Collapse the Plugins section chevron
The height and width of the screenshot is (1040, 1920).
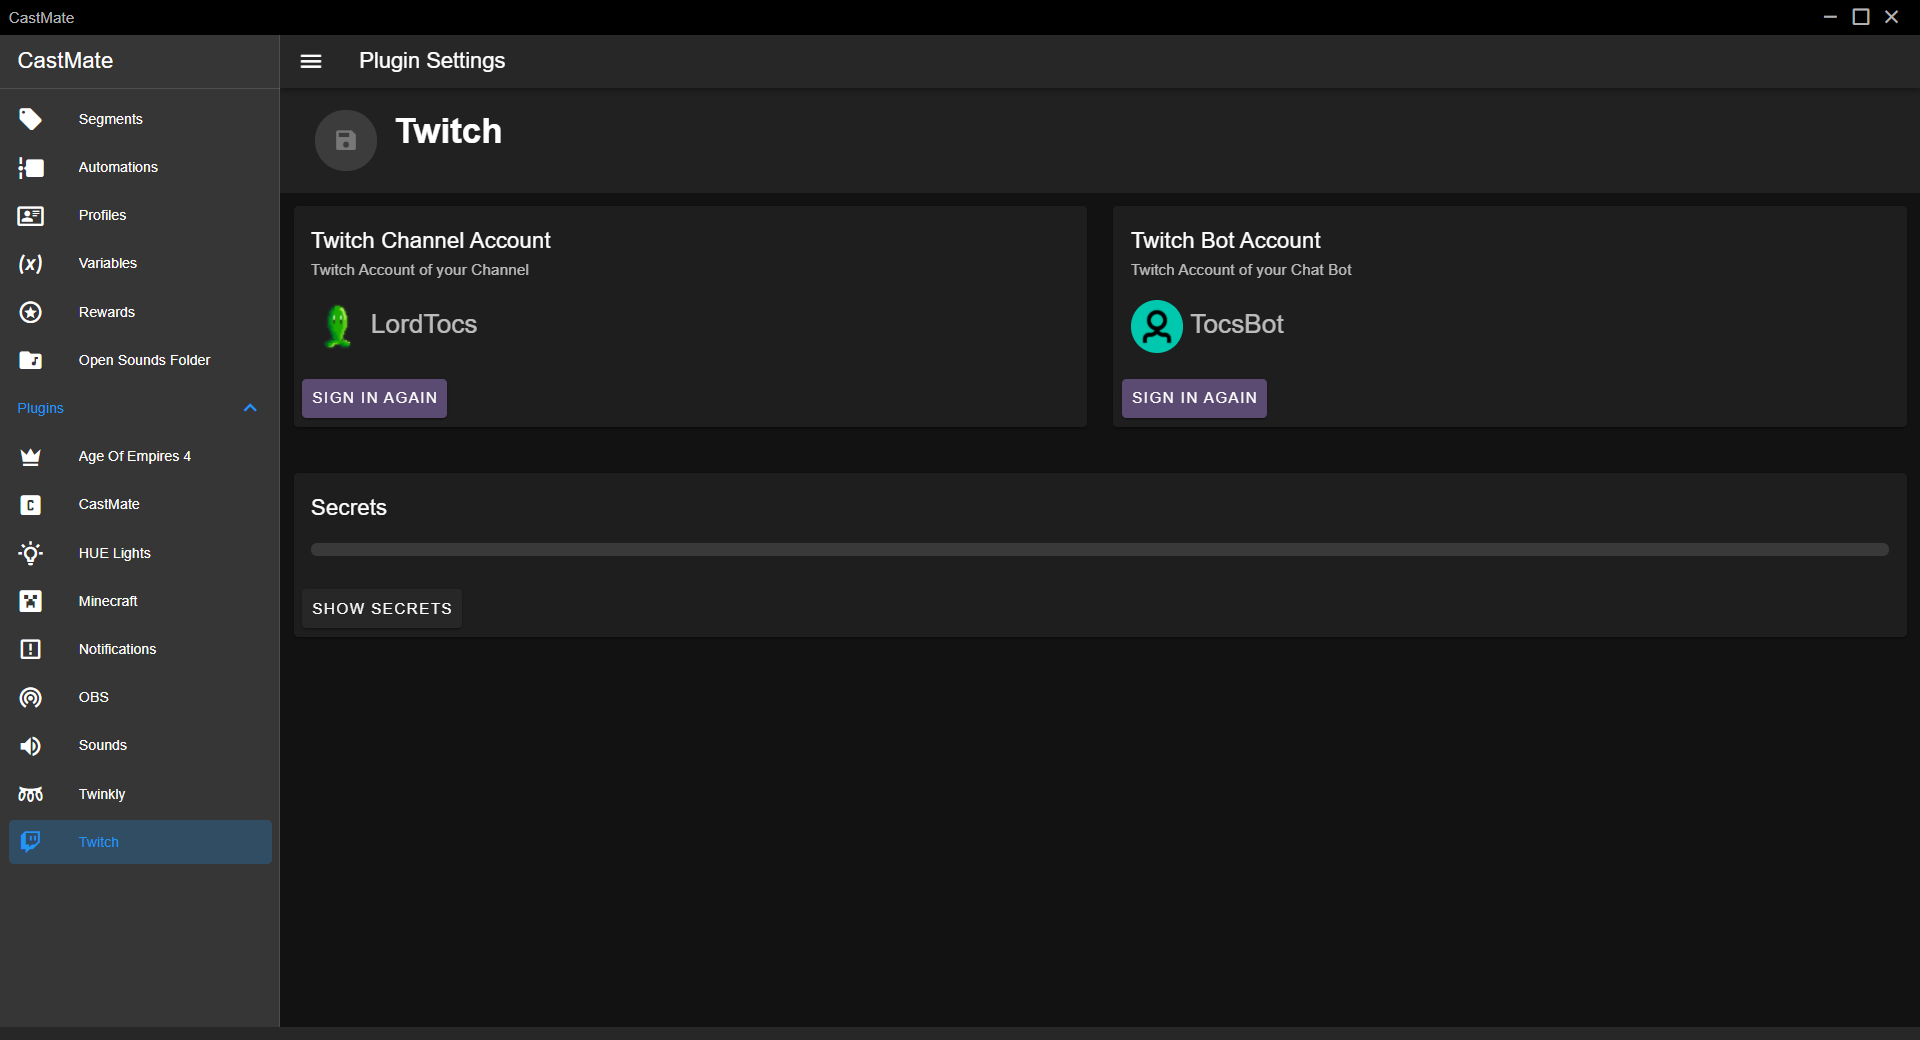click(x=250, y=408)
